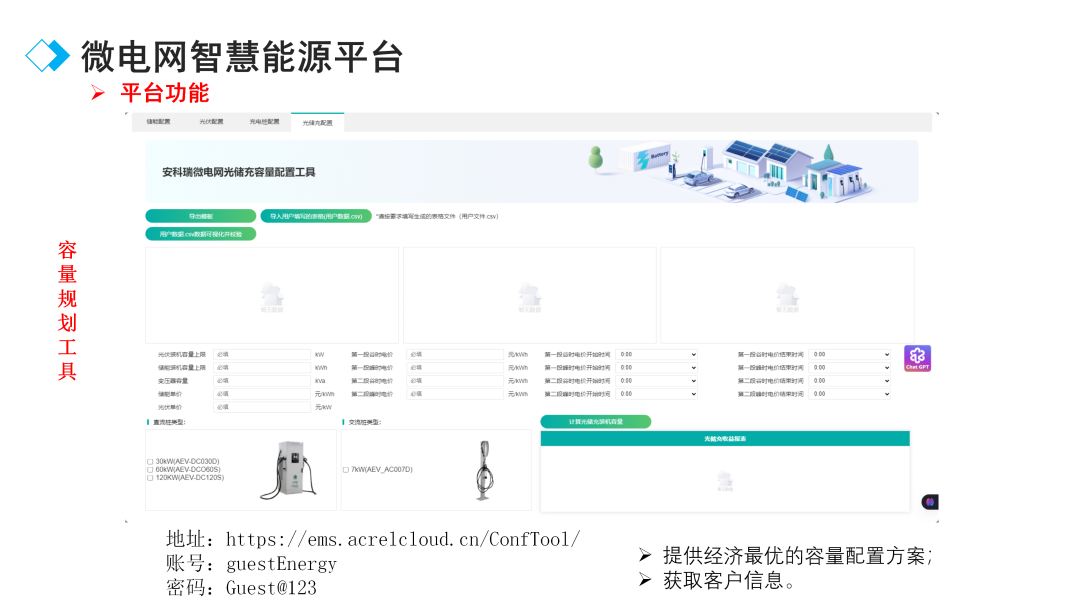Screen dimensions: 1080x608
Task: Click the 导出模板 button
Action: [x=202, y=215]
